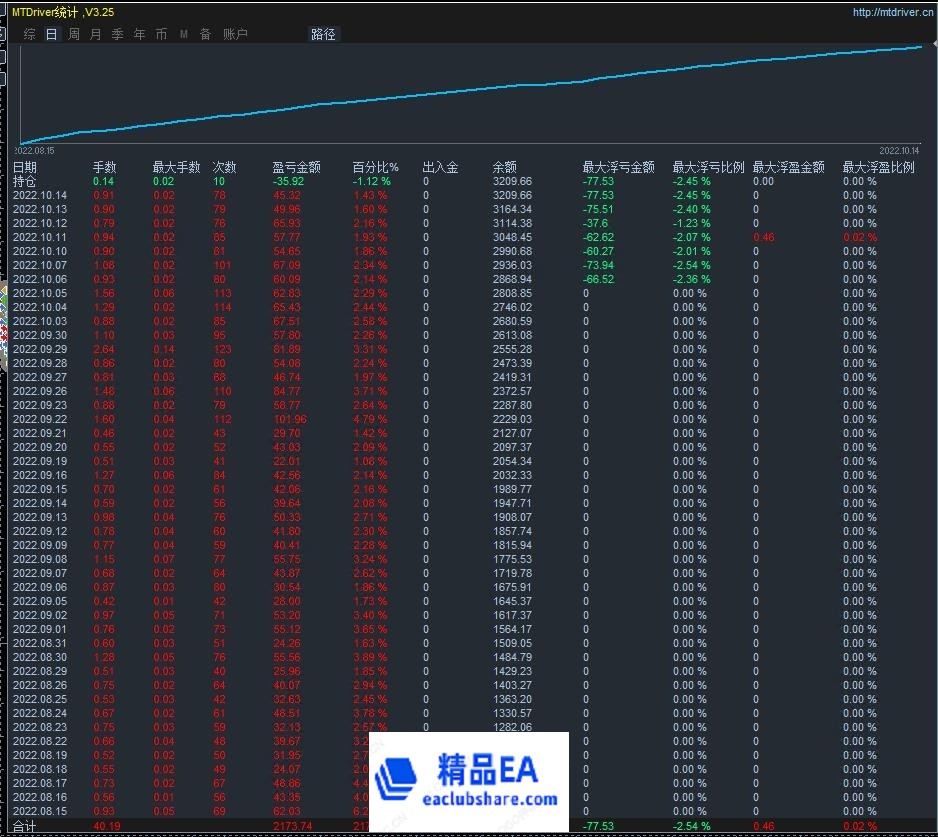Select the 币 currency tab
This screenshot has width=938, height=837.
pos(161,34)
